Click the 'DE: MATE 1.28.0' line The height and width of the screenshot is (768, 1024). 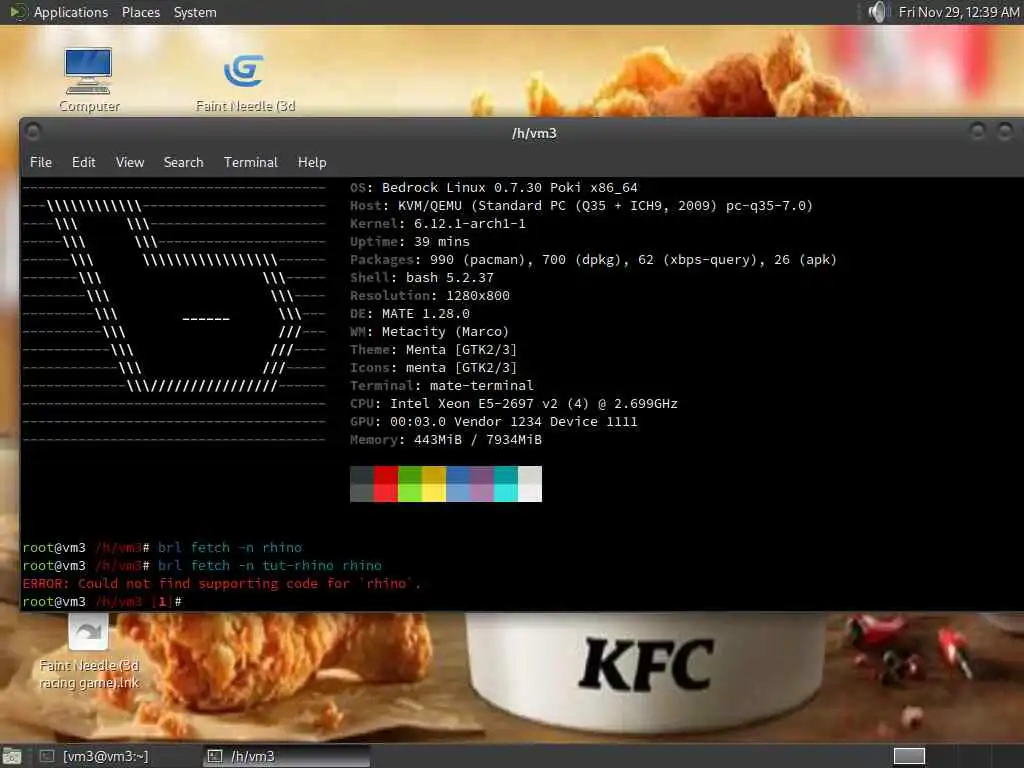(410, 313)
